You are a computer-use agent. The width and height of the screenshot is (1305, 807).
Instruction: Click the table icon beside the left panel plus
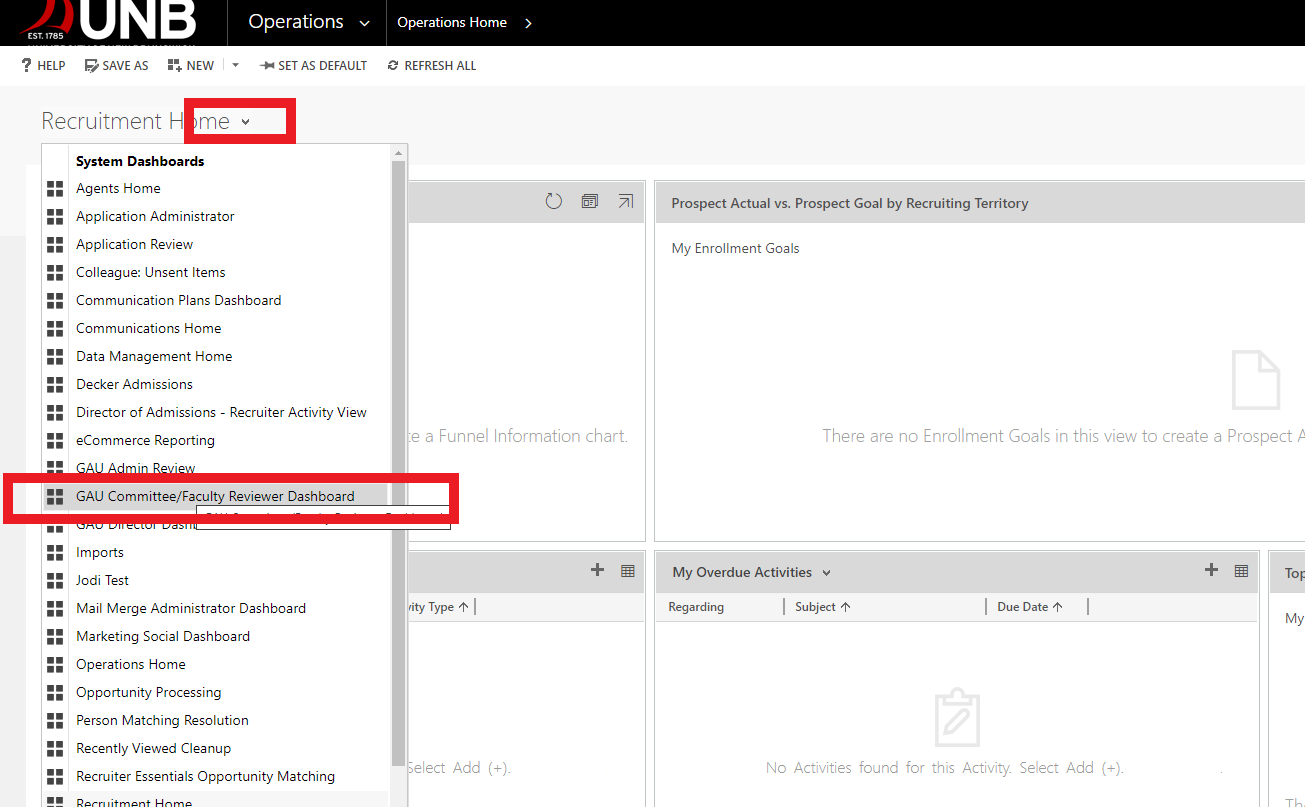pos(628,570)
